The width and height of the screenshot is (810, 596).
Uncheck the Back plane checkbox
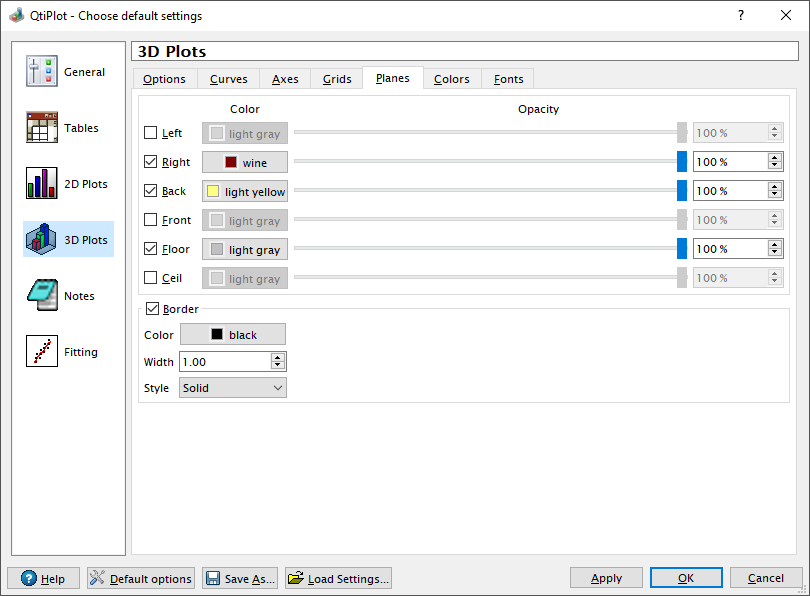click(x=151, y=191)
